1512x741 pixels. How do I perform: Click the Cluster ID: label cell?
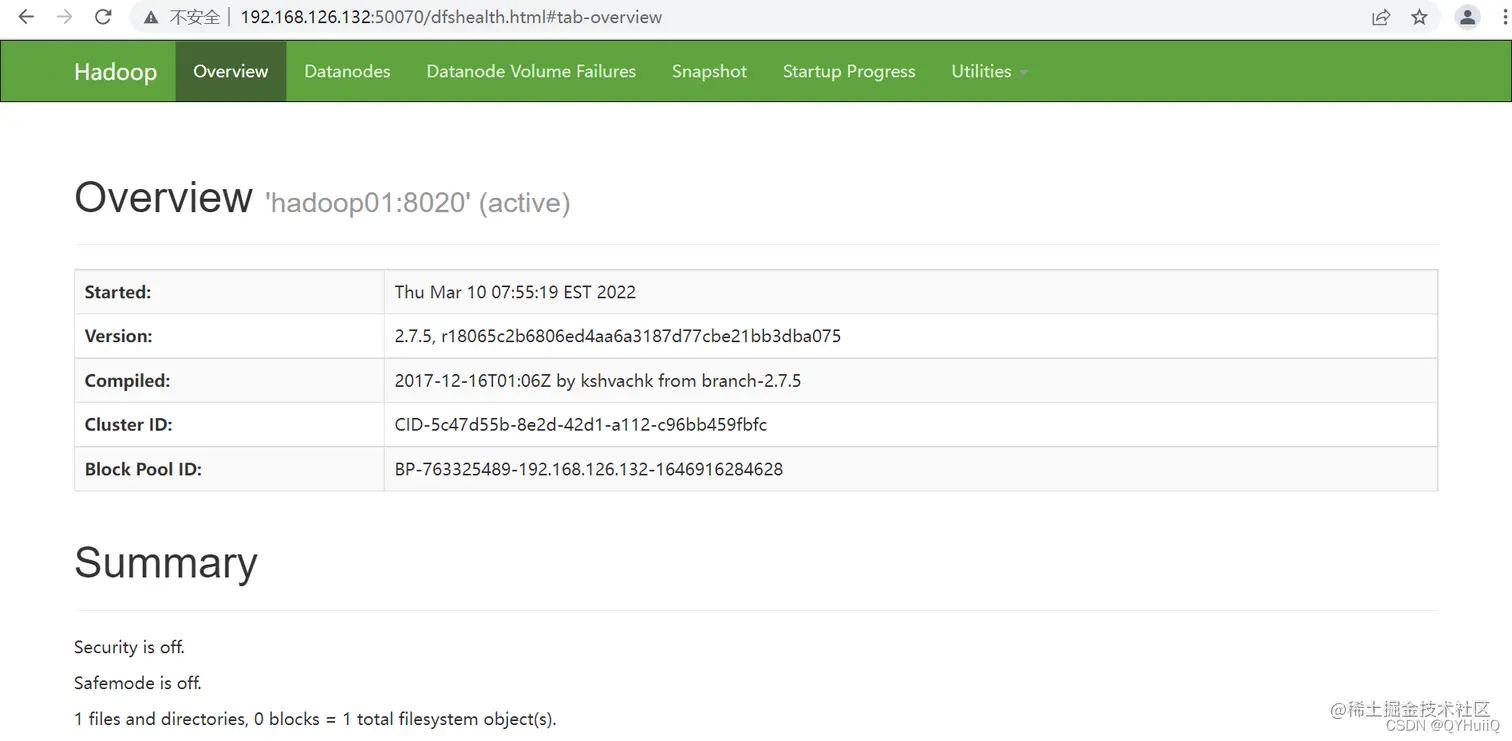(229, 424)
